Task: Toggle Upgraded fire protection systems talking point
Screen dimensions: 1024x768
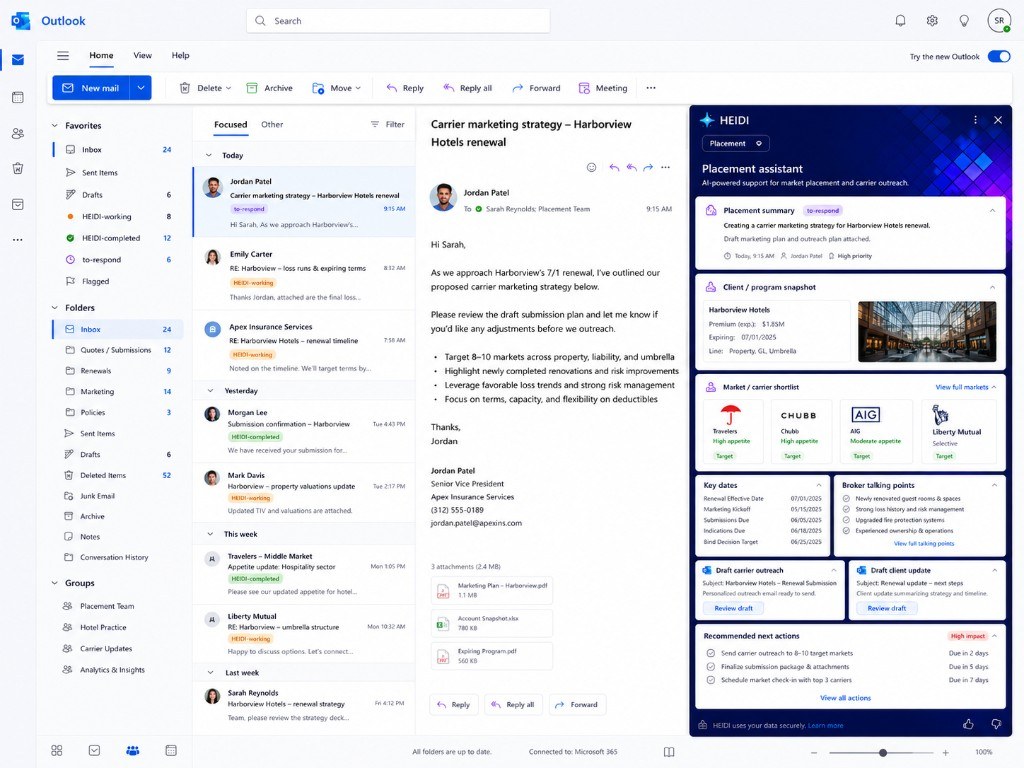Action: [846, 520]
